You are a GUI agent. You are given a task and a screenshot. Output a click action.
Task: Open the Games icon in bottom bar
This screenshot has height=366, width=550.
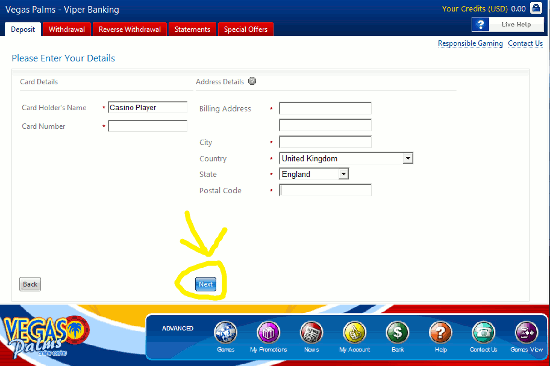click(226, 333)
